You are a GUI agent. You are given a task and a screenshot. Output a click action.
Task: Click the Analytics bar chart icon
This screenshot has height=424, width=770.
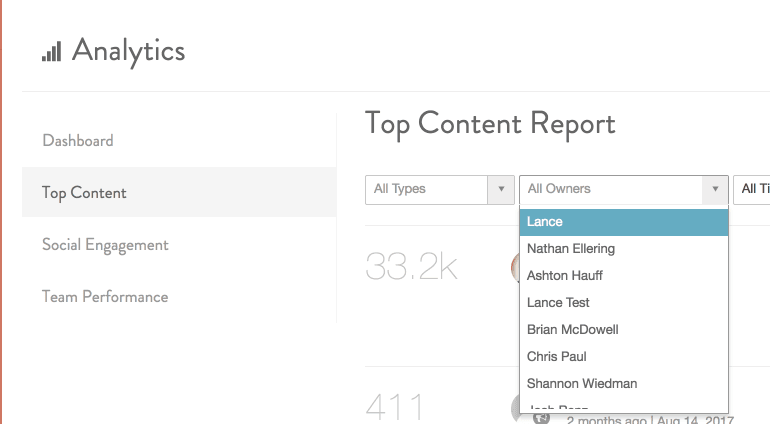[51, 51]
